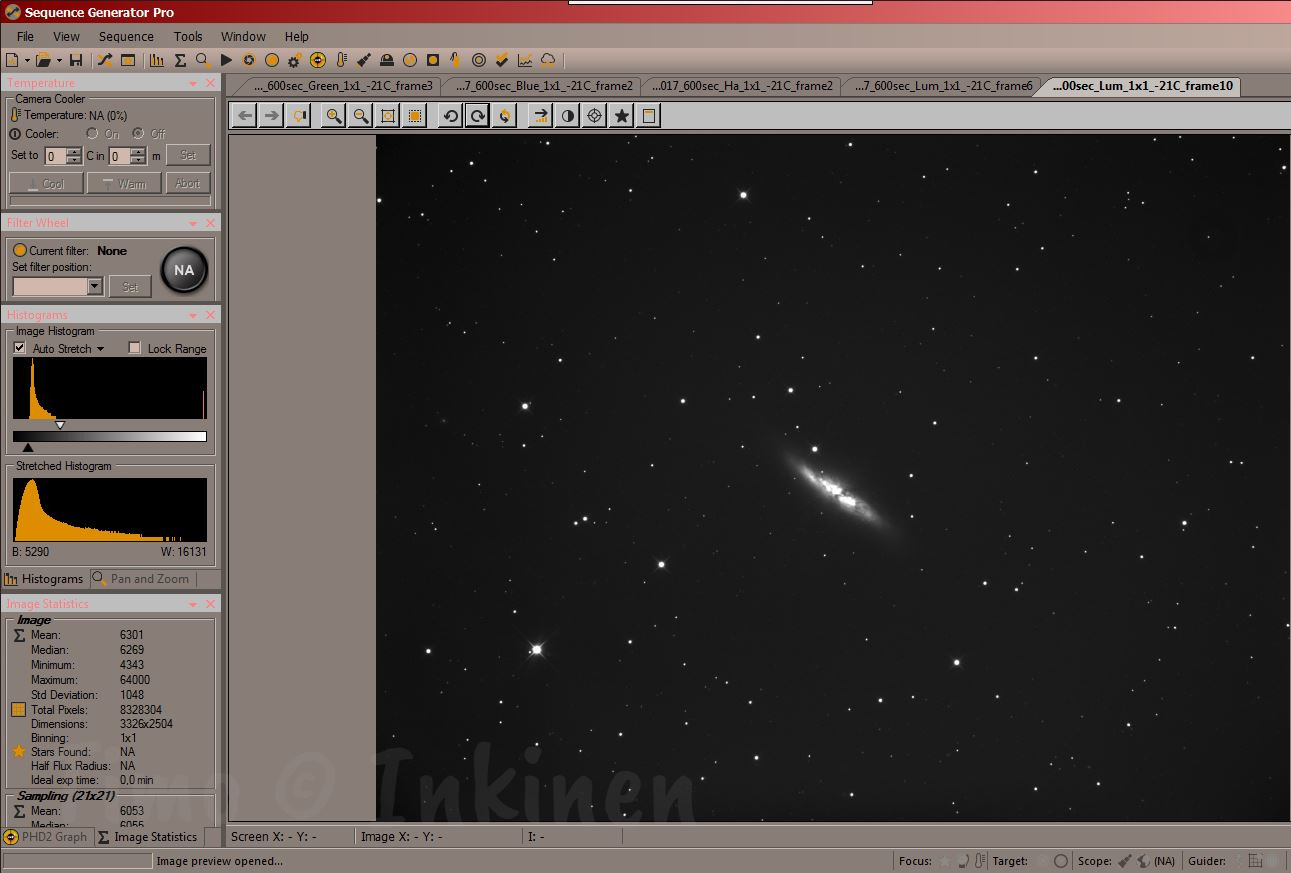Select the Cooler On radio button

[93, 134]
